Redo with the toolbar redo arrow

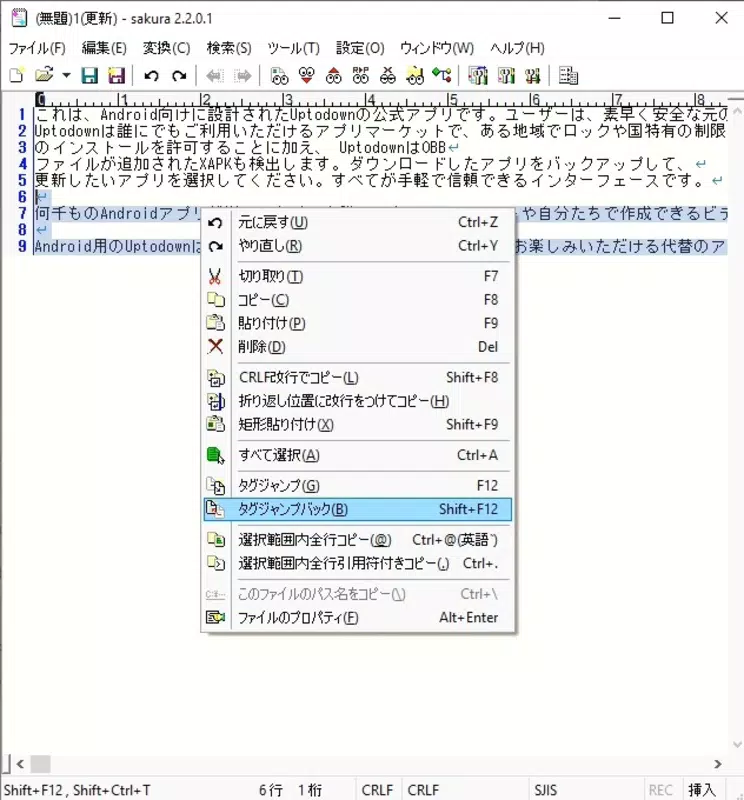click(x=179, y=76)
